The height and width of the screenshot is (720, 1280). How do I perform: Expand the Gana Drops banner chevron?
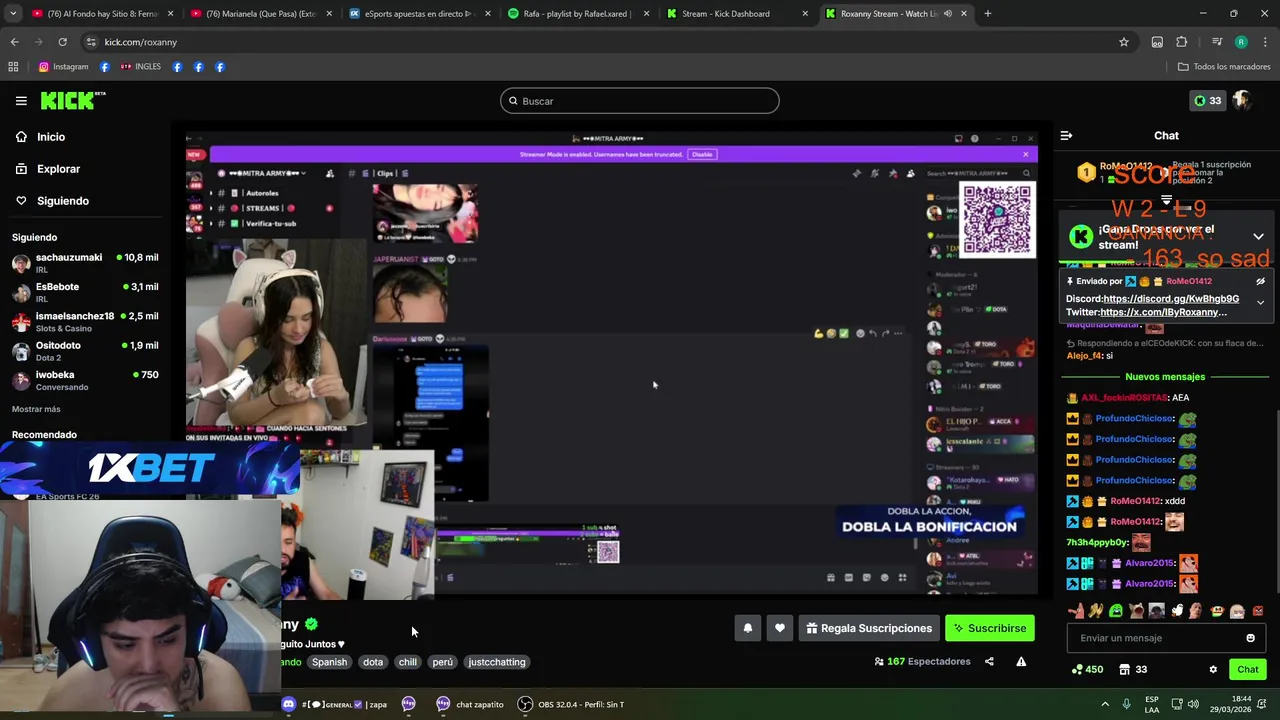click(x=1258, y=237)
